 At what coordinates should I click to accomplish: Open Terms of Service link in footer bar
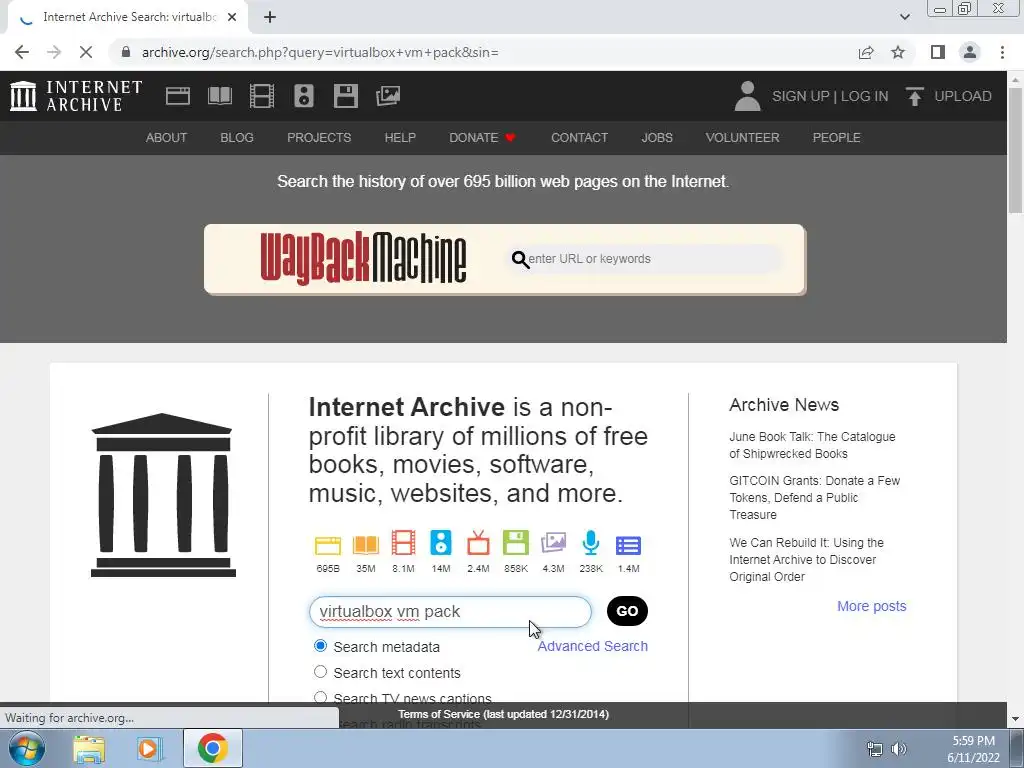coord(504,714)
